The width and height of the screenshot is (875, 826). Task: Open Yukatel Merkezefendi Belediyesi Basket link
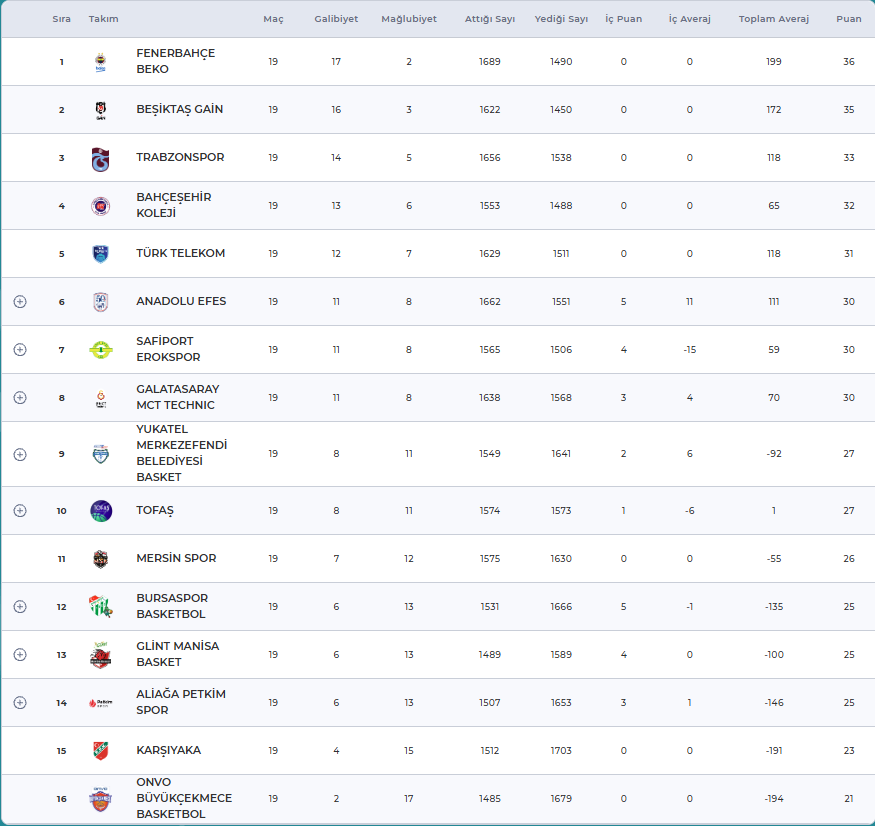(x=181, y=454)
